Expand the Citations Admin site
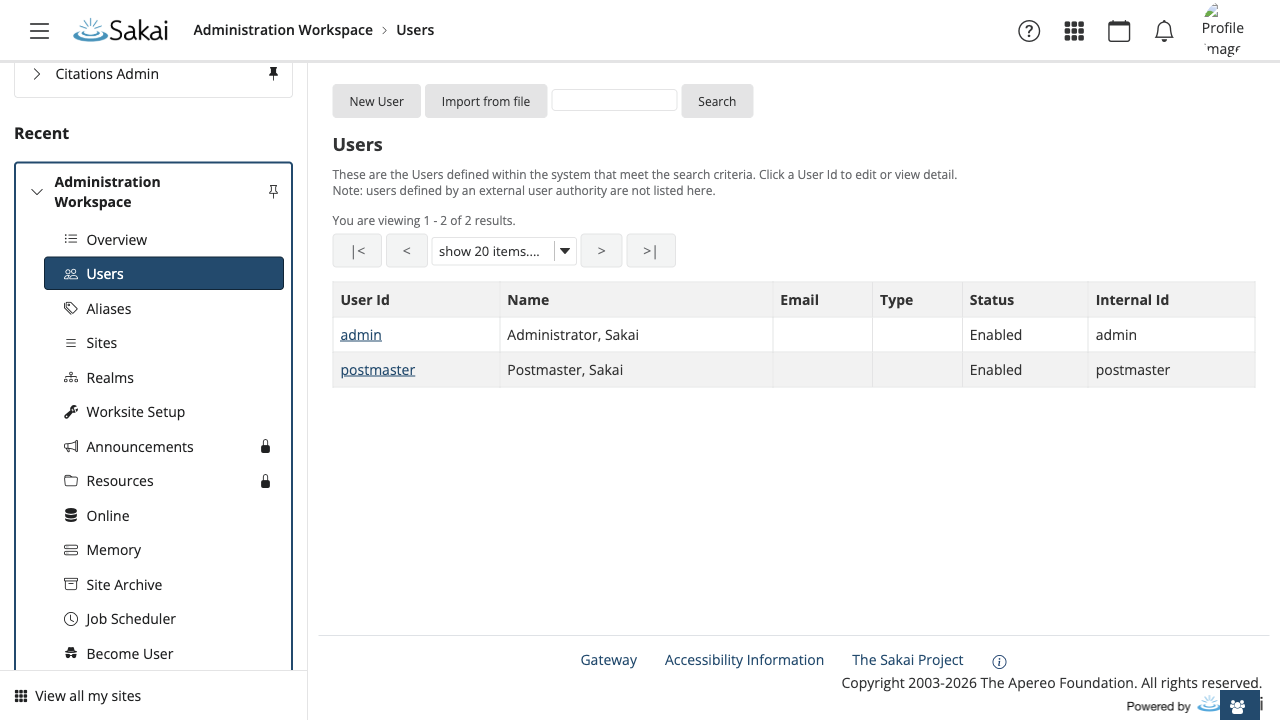The width and height of the screenshot is (1280, 720). [x=37, y=74]
